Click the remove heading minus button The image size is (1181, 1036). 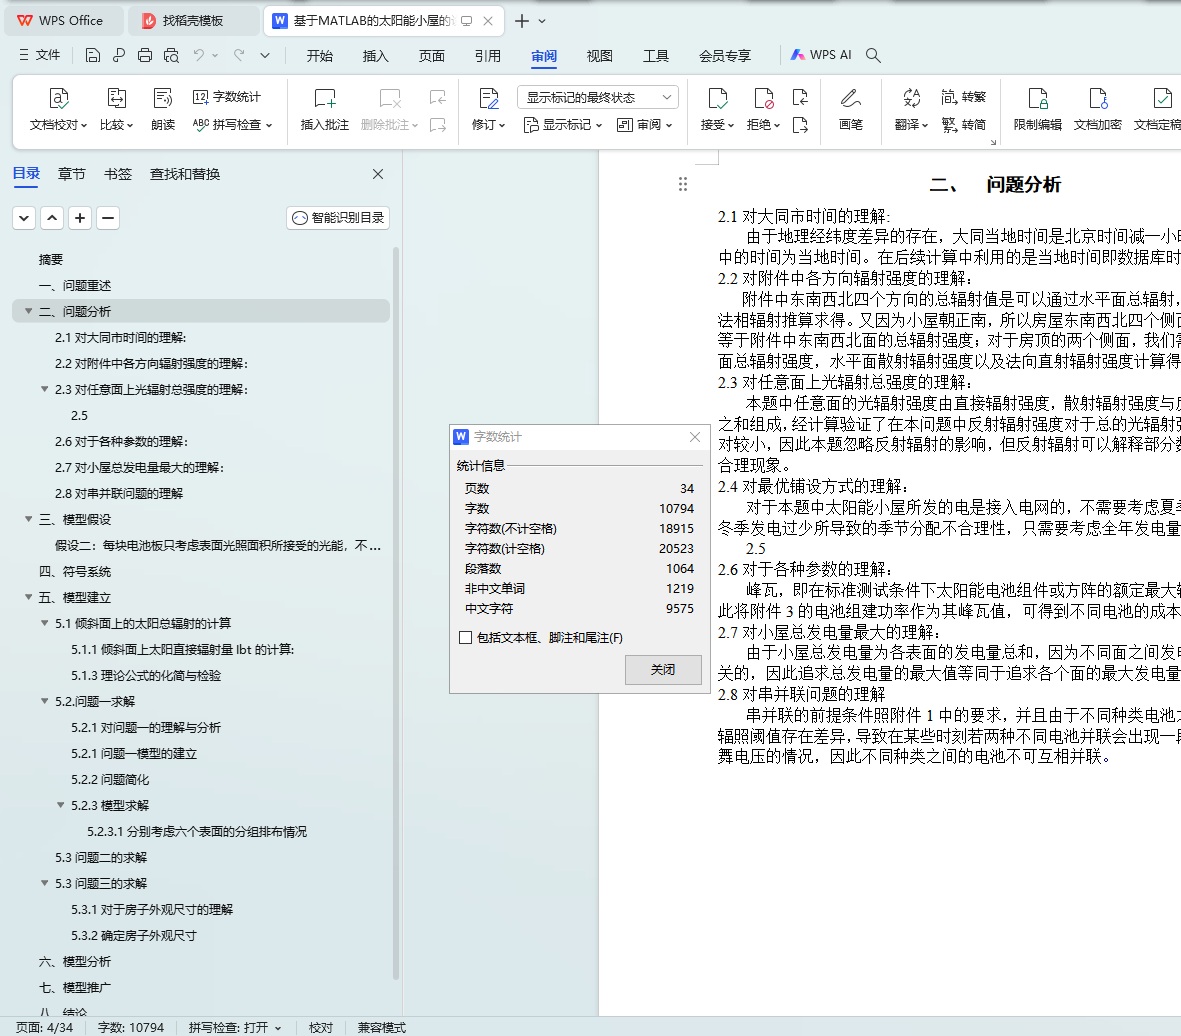108,219
